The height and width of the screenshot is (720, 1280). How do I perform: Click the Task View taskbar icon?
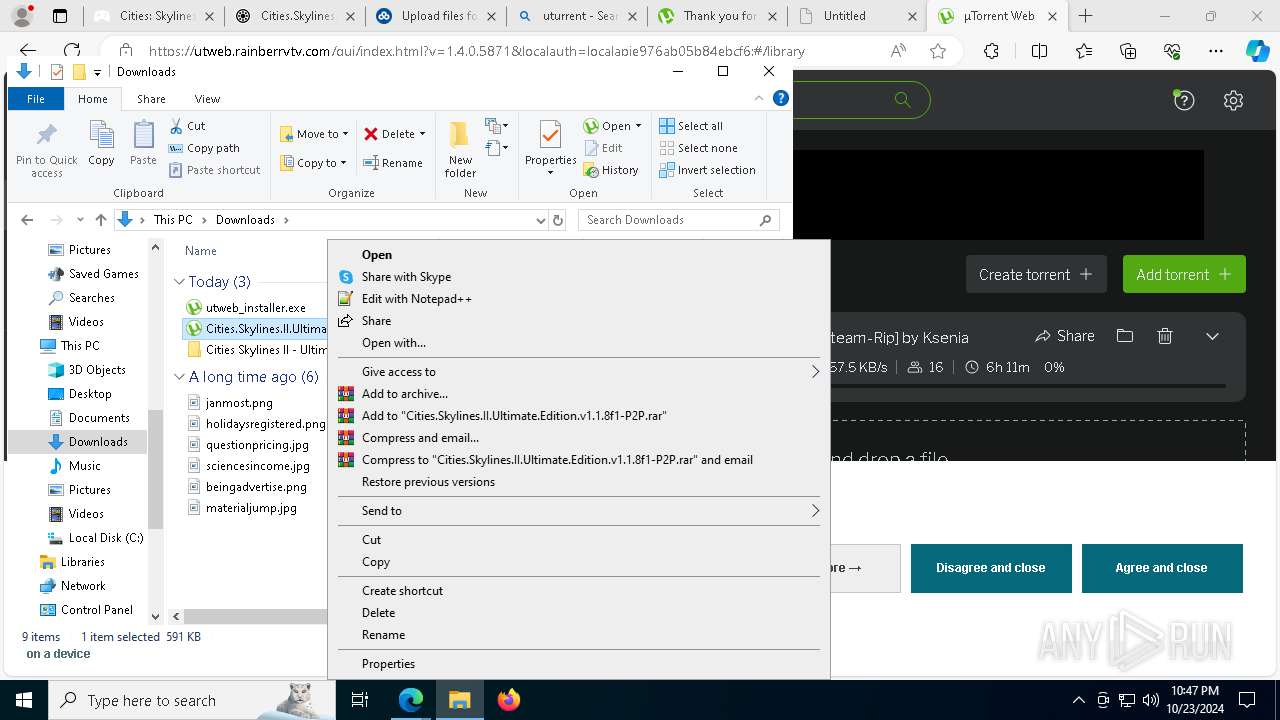tap(360, 700)
